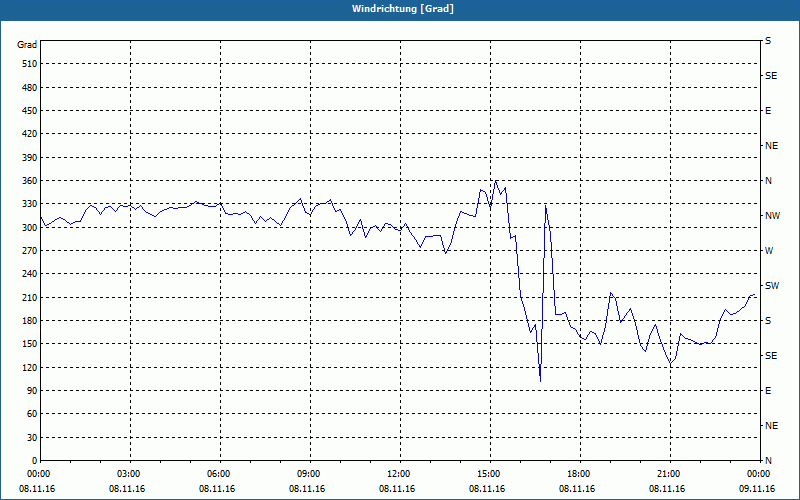The image size is (800, 500).
Task: Click the 330 degree axis value
Action: 30,204
